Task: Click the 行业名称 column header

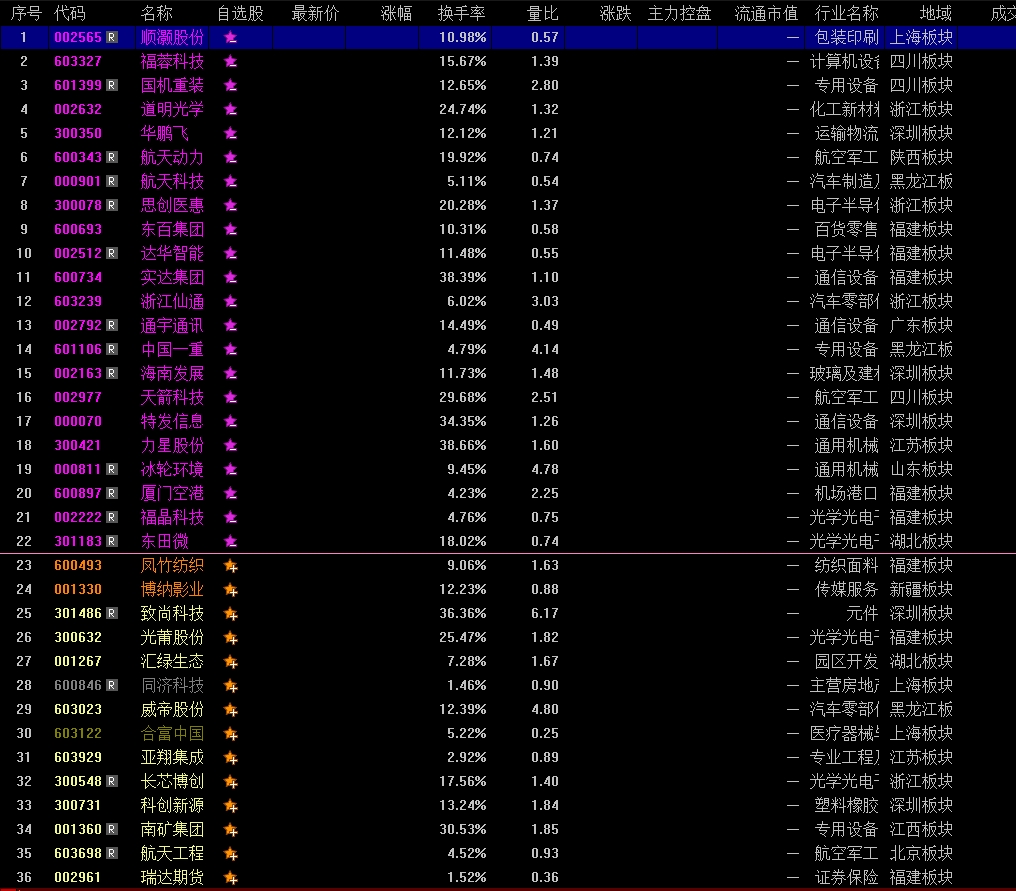Action: click(846, 13)
